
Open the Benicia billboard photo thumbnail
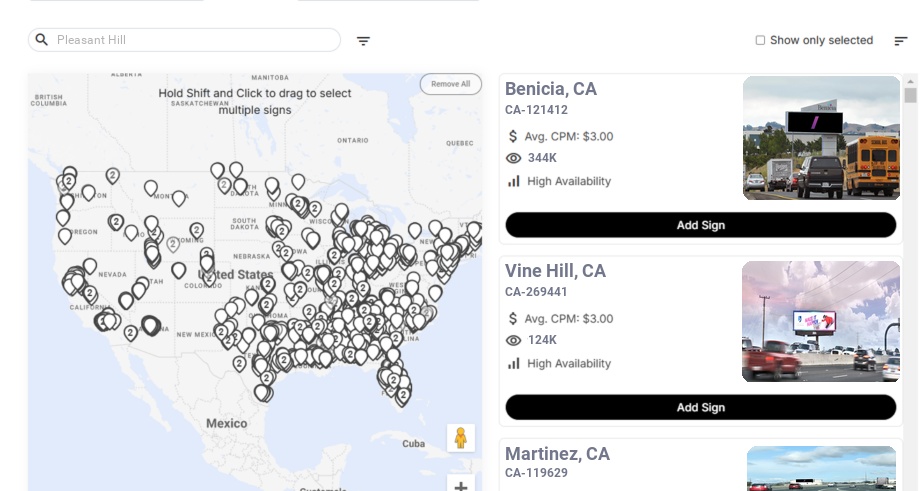tap(821, 138)
